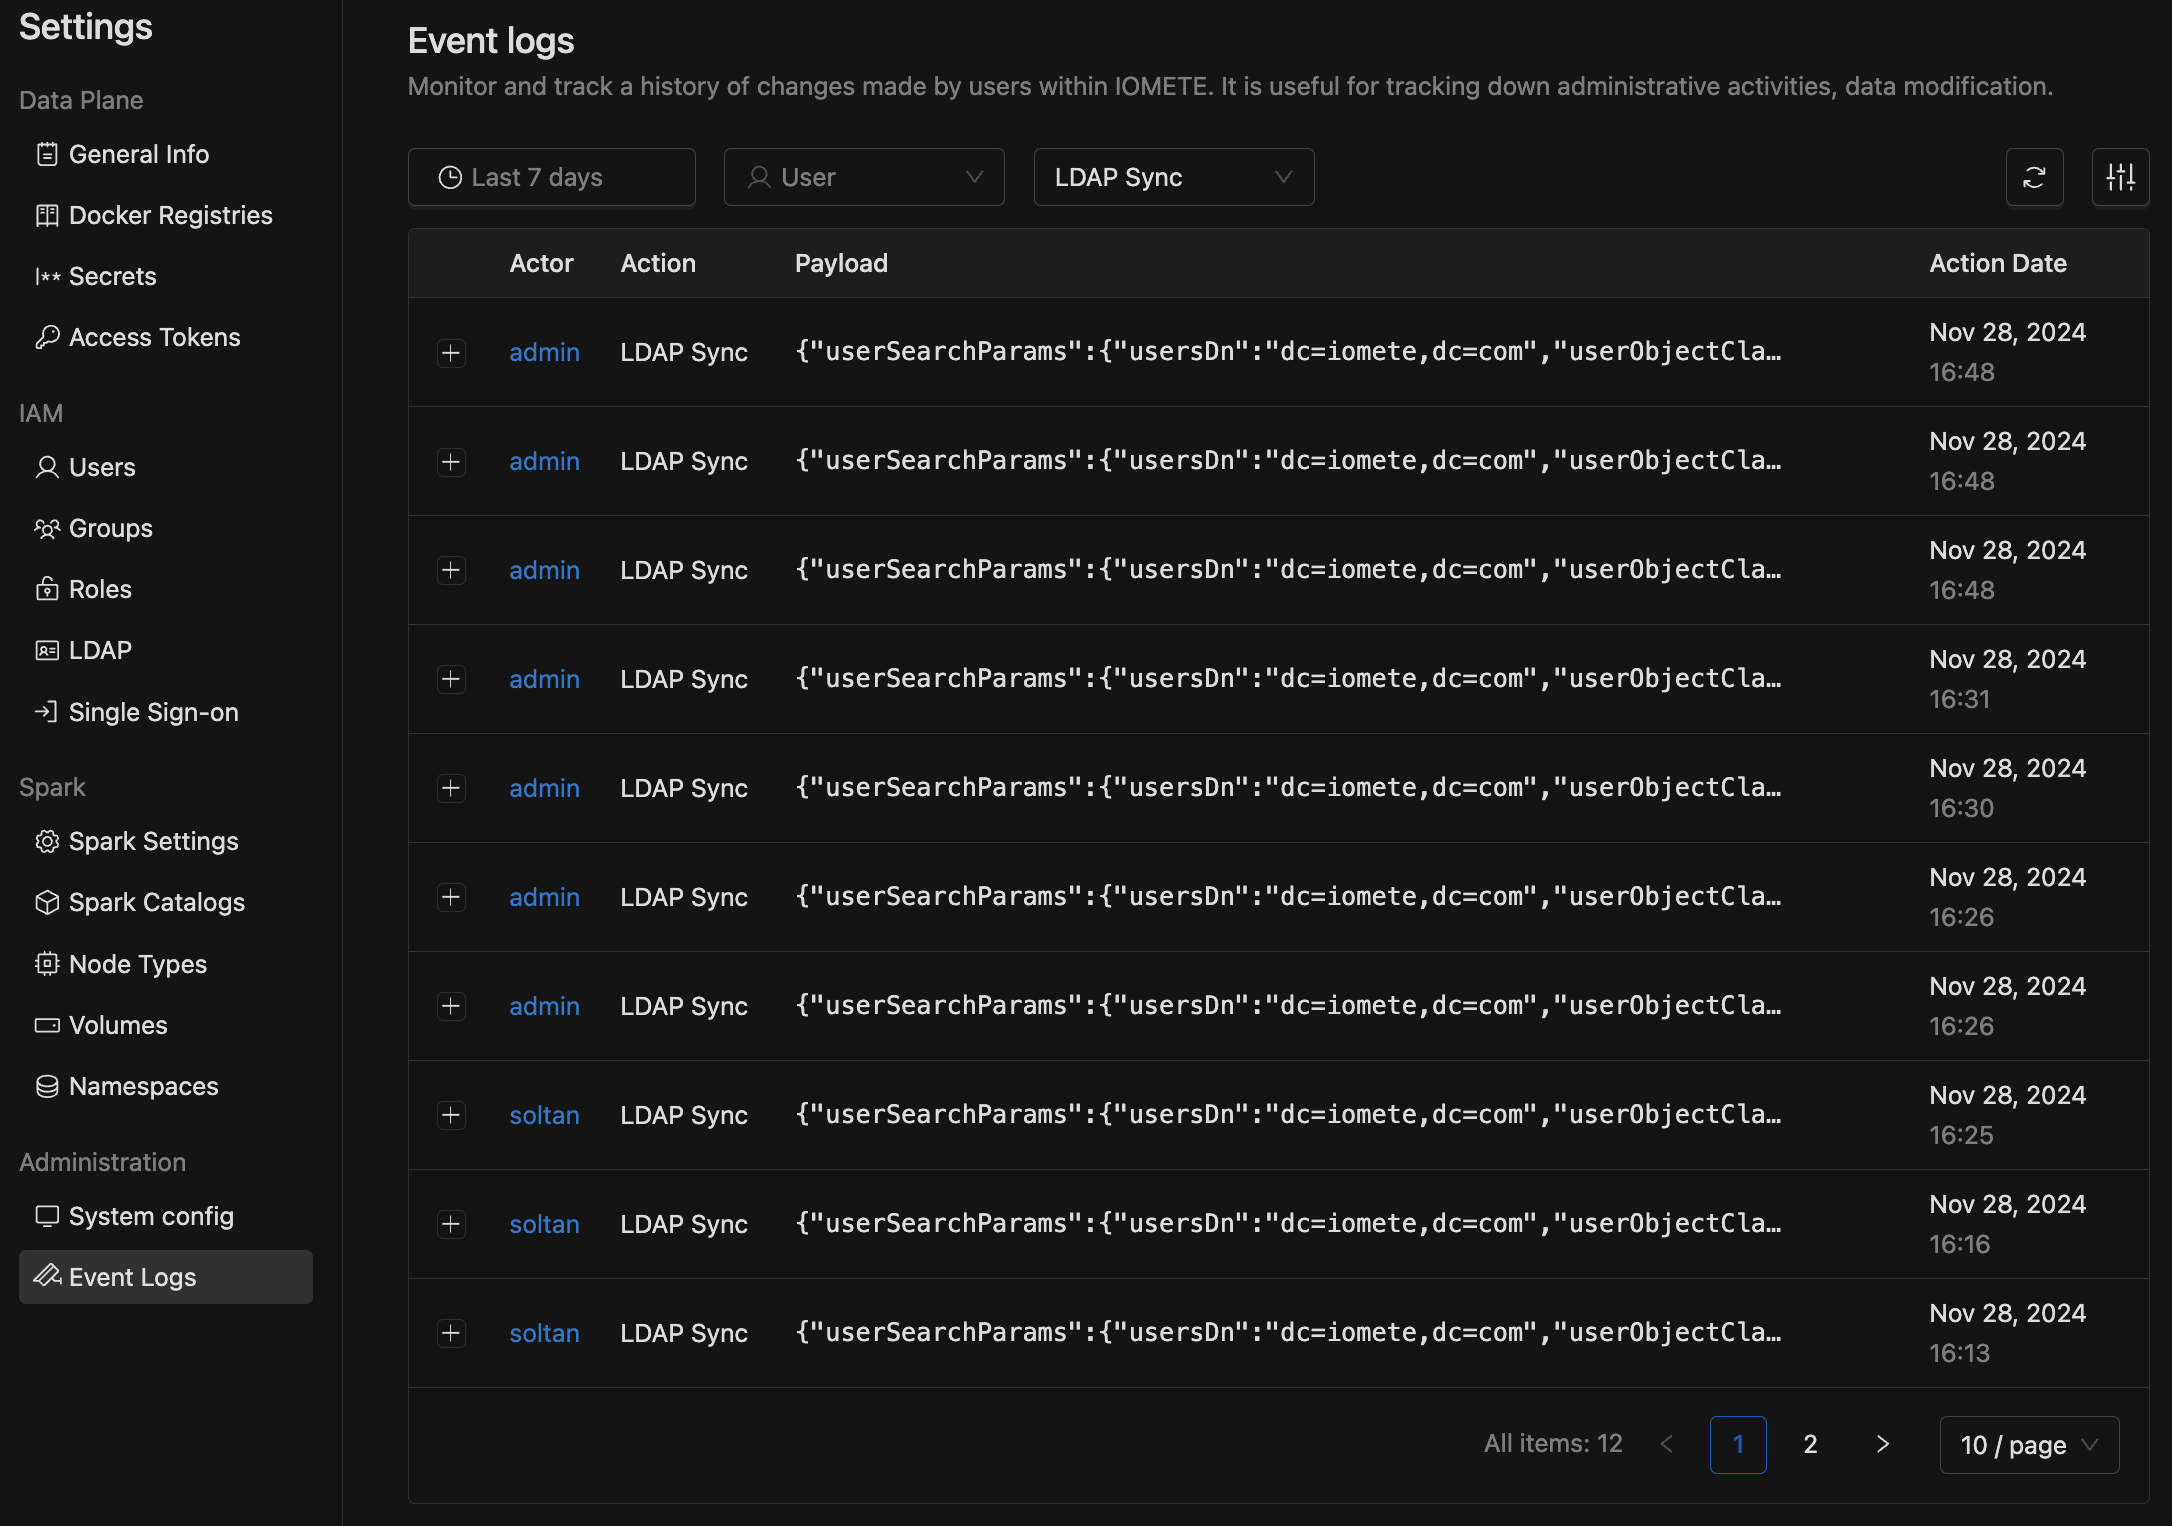Click the admin actor link in first row
The image size is (2172, 1526).
click(543, 350)
